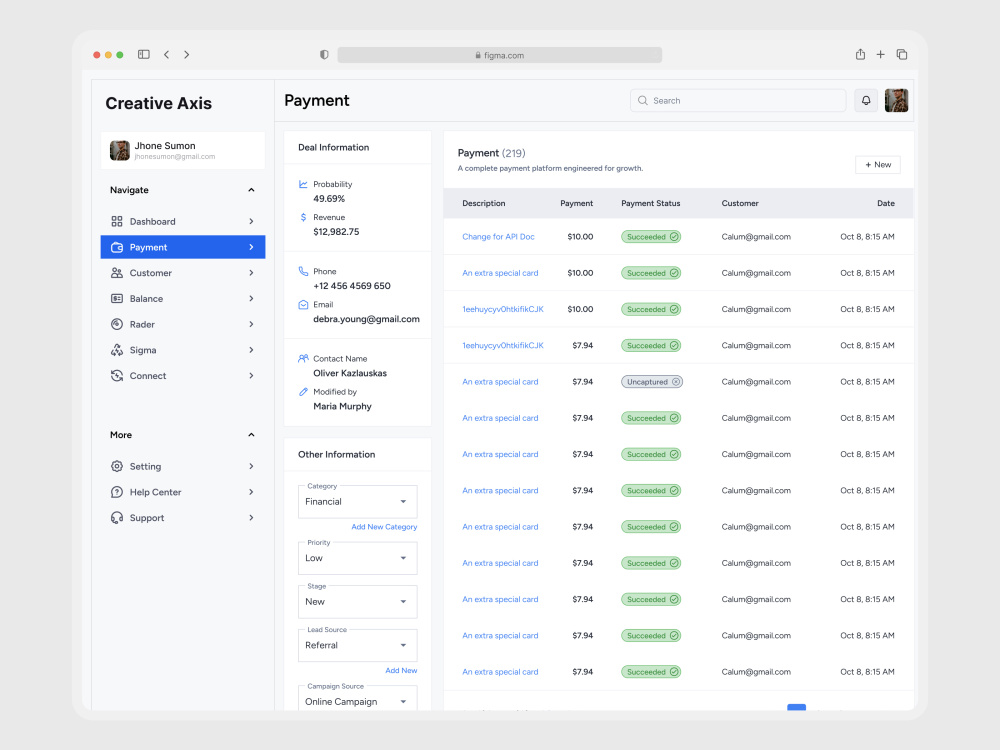Viewport: 1000px width, 750px height.
Task: Click the Help Center question icon
Action: pos(117,492)
